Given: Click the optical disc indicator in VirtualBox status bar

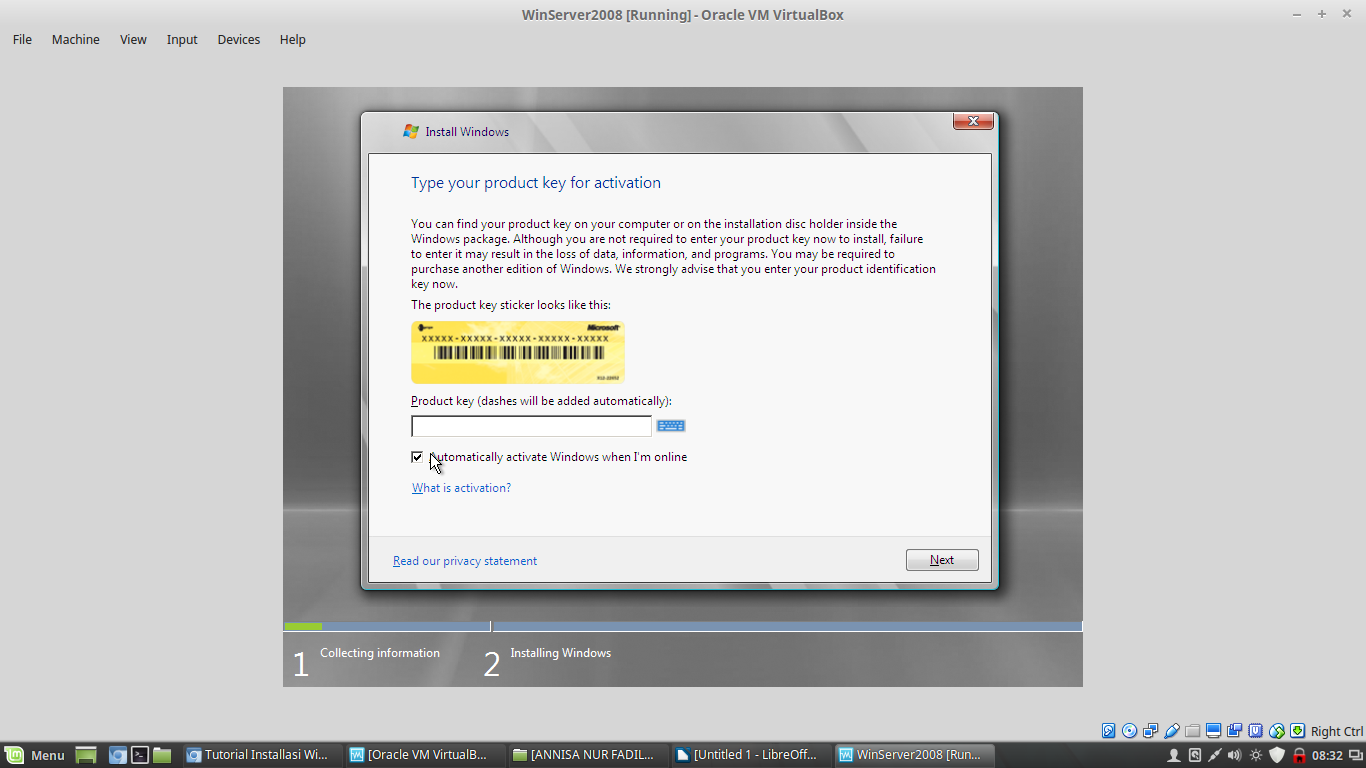Looking at the screenshot, I should click(1129, 731).
